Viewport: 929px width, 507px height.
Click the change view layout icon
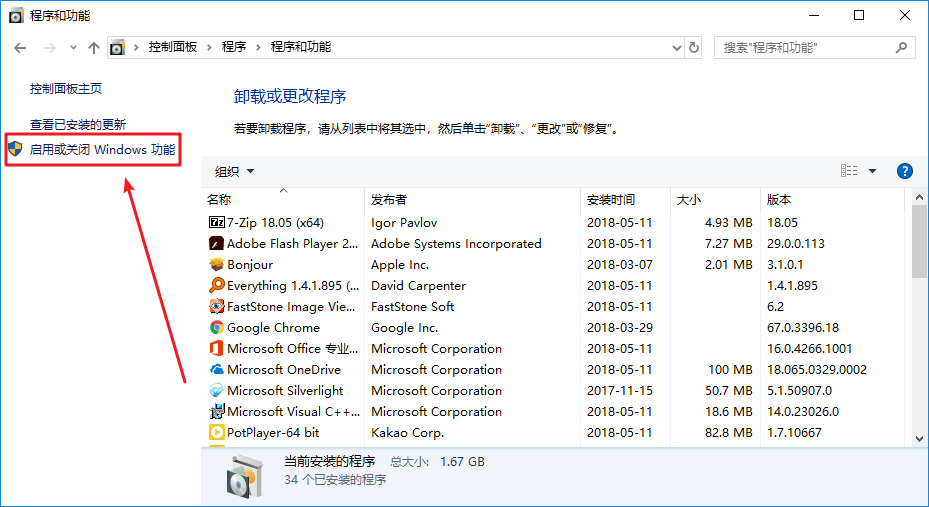click(849, 171)
